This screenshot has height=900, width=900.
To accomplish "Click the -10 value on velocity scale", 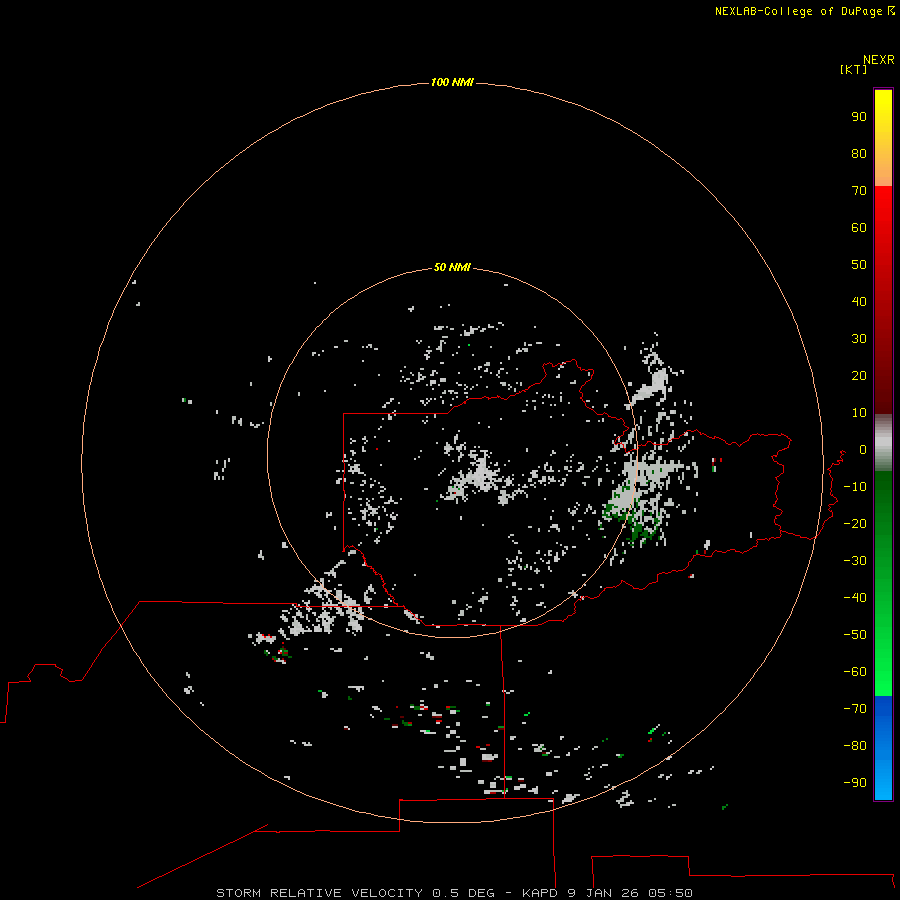I will click(855, 487).
